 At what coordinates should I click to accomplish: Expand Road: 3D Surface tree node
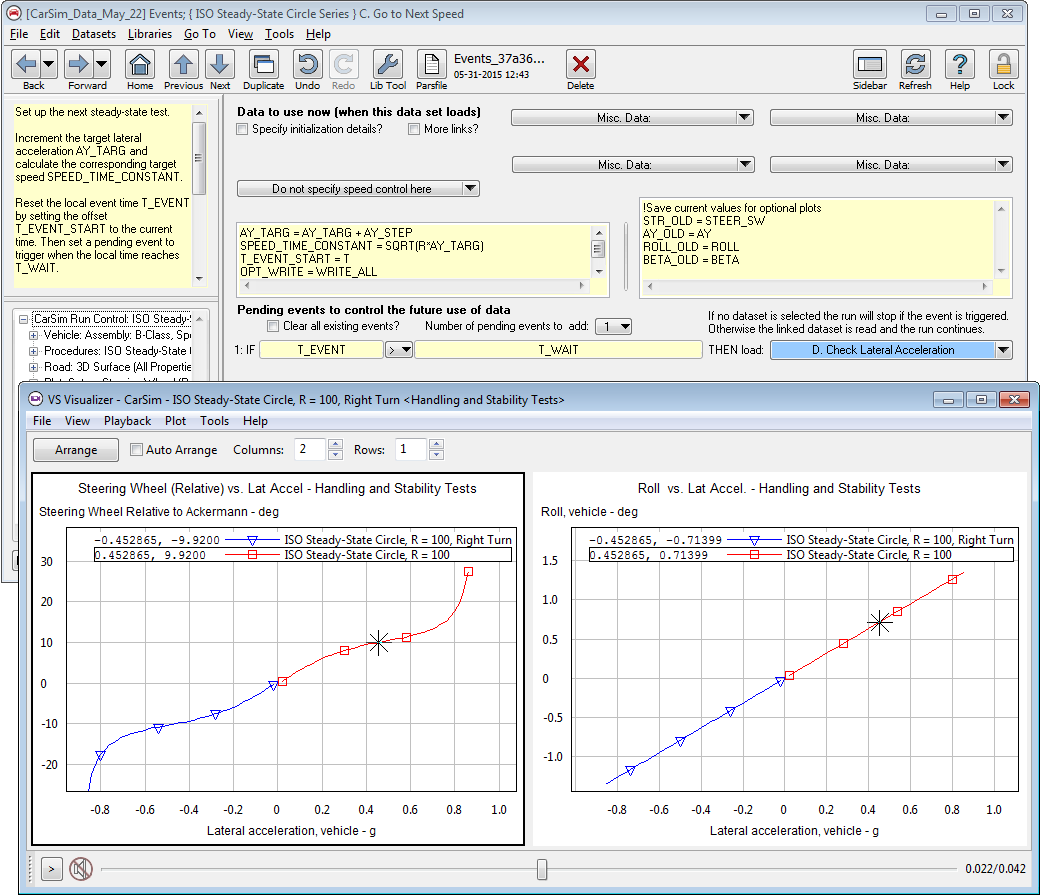33,367
